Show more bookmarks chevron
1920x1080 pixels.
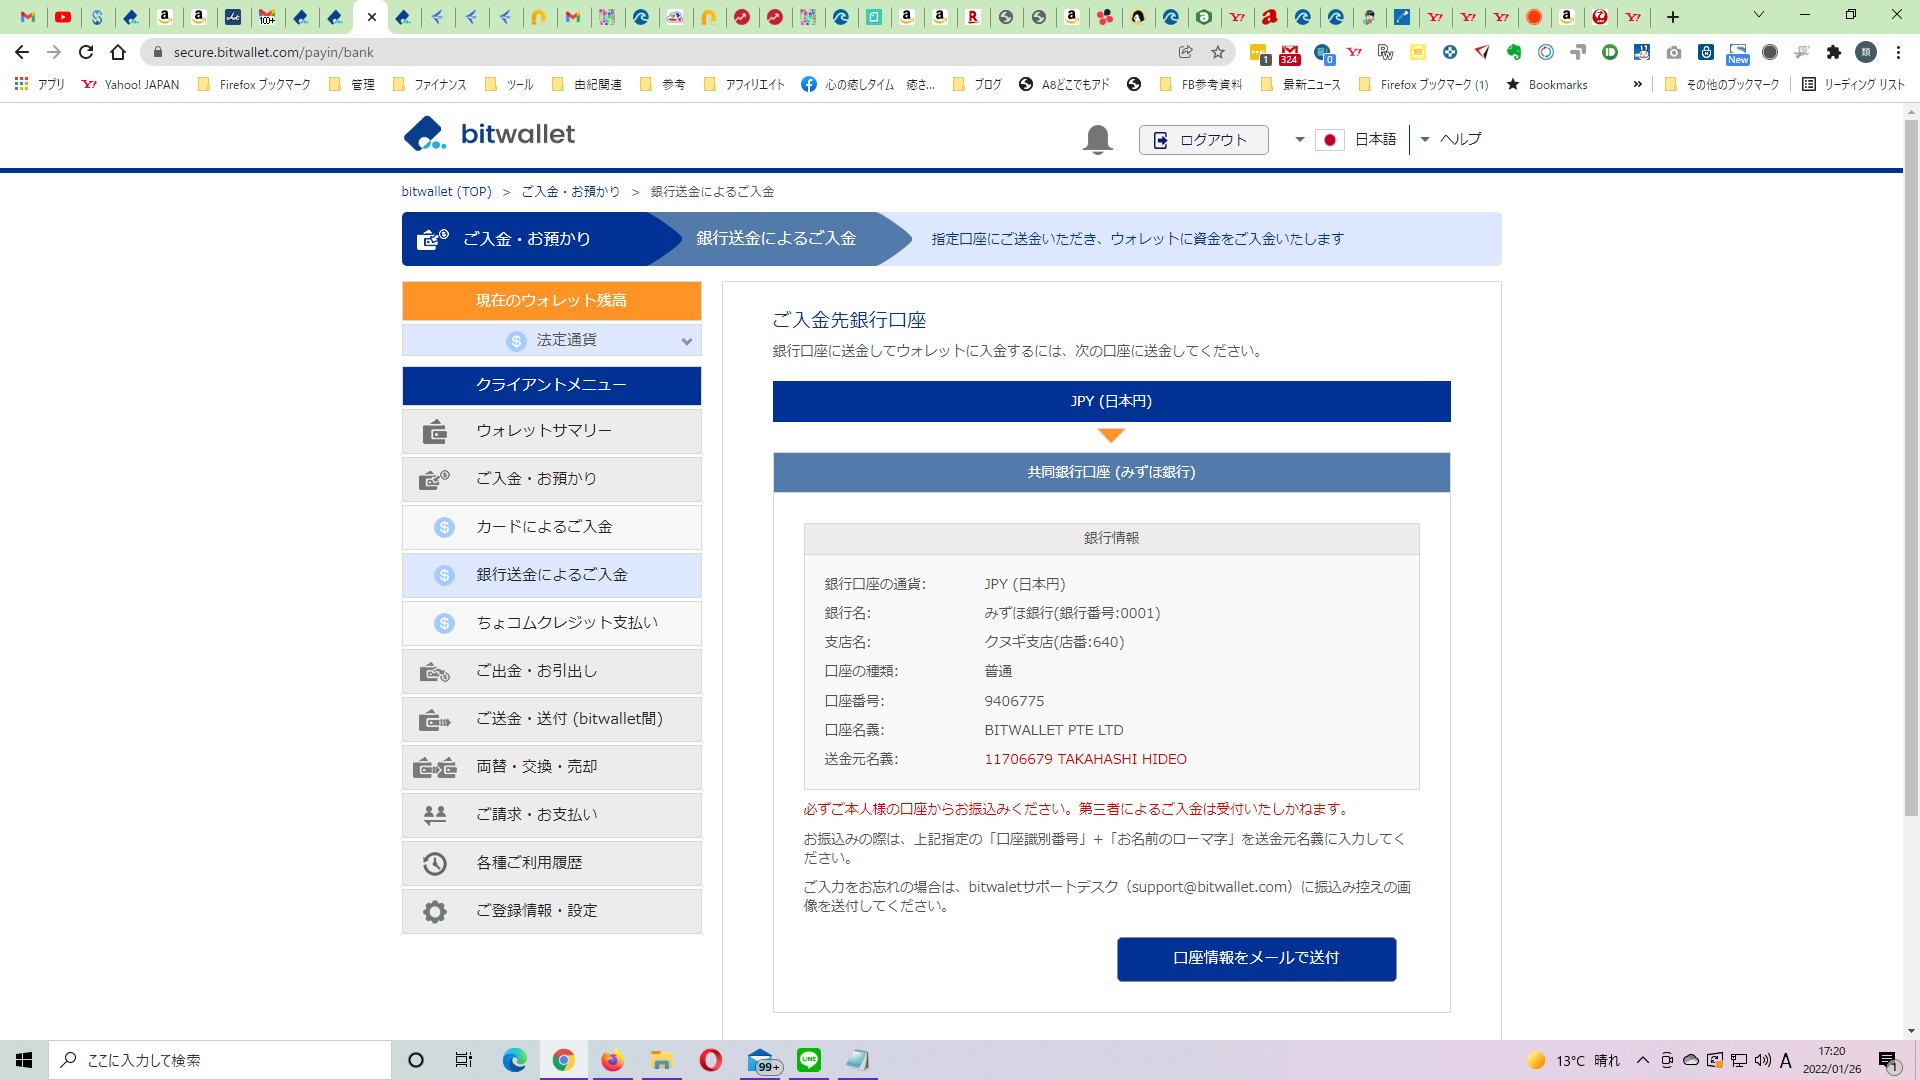[1637, 85]
